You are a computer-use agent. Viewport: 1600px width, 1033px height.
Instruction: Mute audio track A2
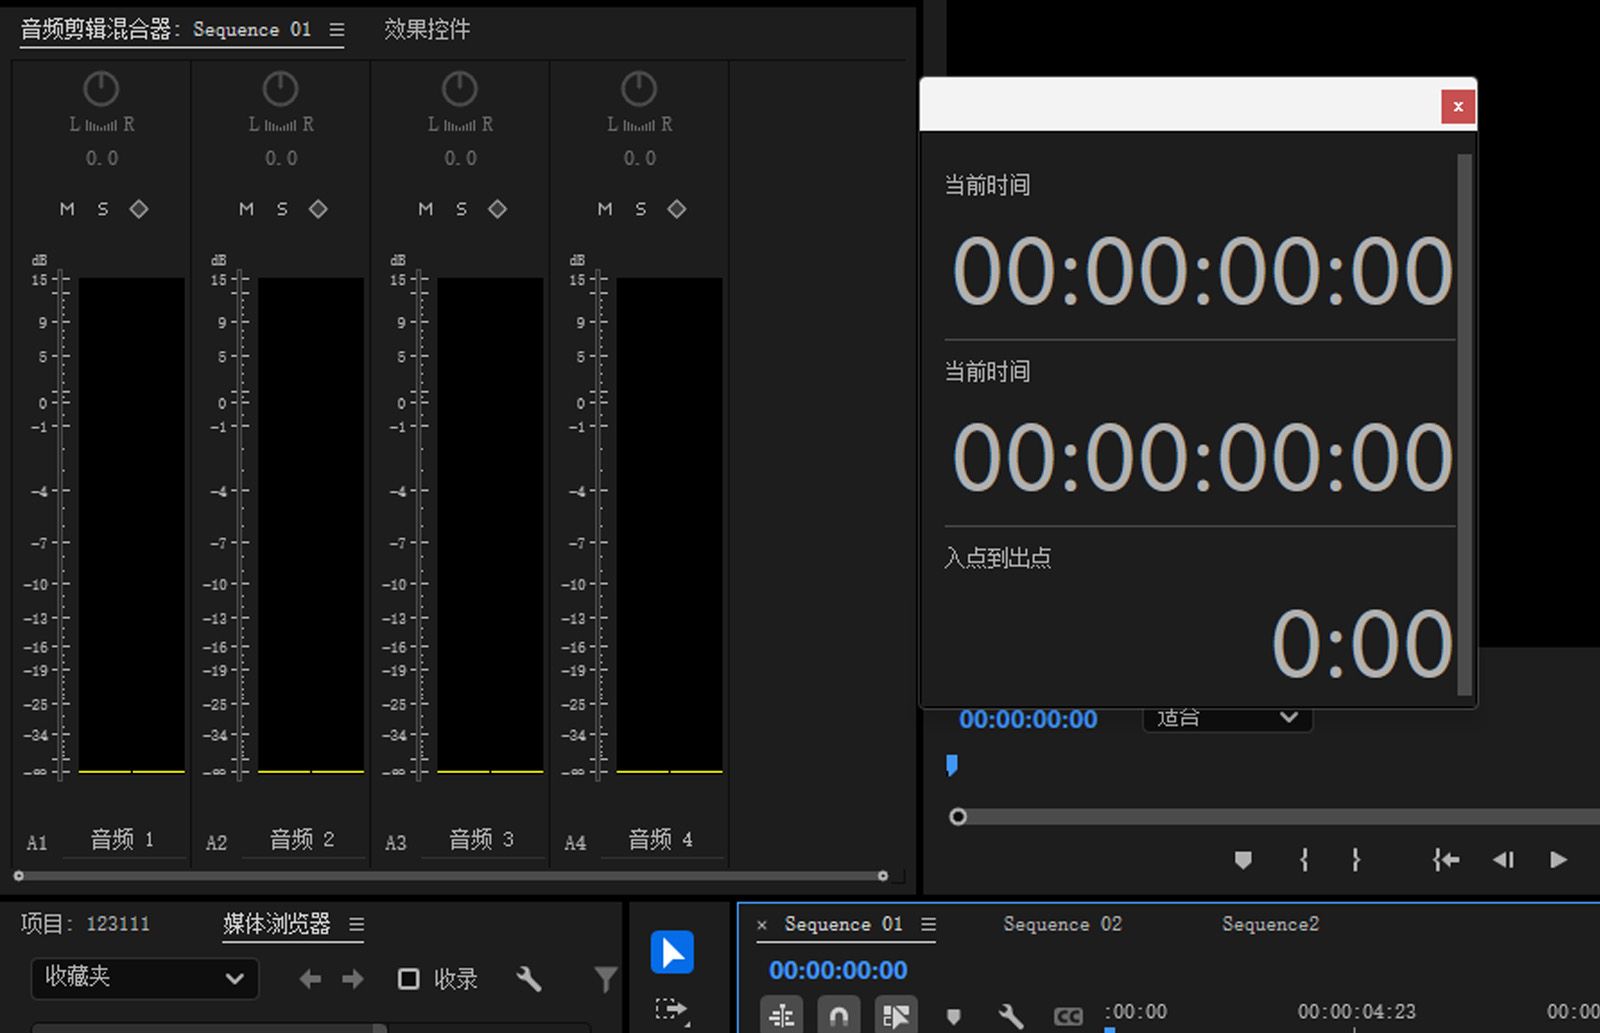pos(246,209)
